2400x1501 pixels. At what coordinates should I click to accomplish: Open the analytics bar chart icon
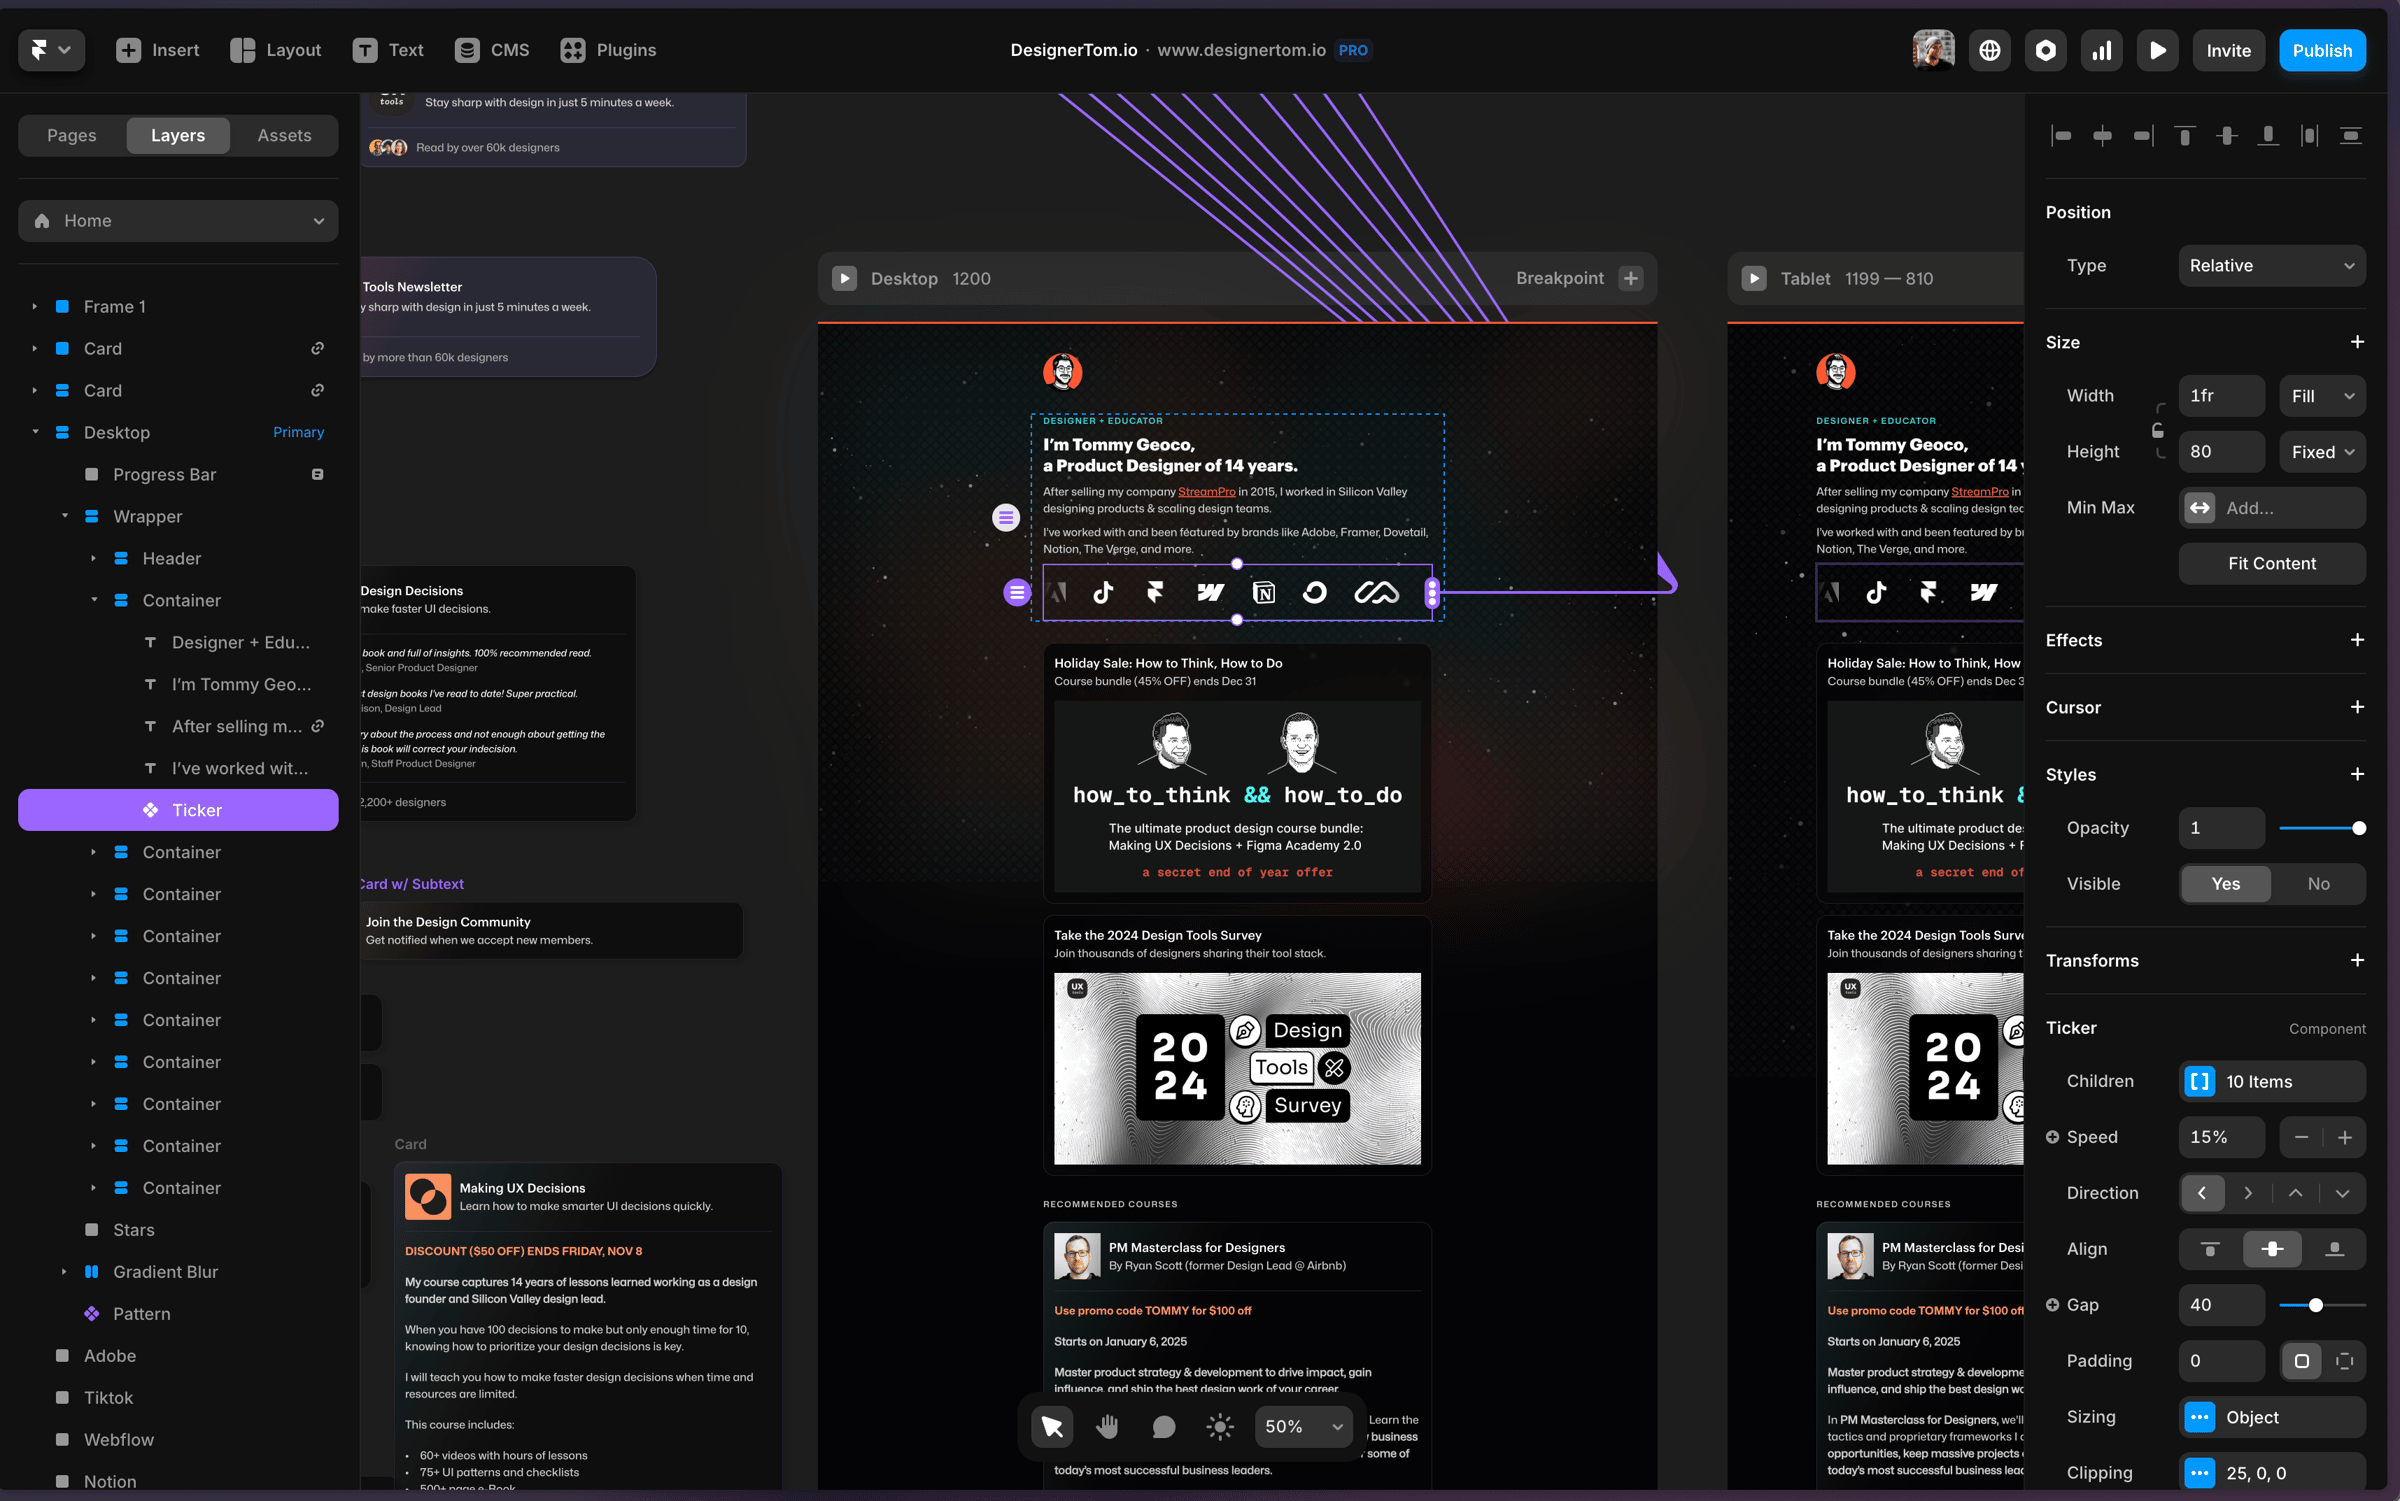coord(2101,50)
